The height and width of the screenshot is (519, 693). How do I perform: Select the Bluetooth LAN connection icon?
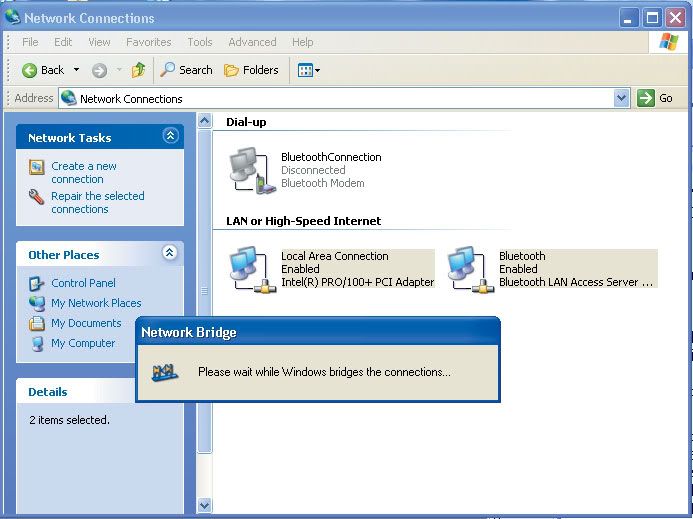point(470,269)
